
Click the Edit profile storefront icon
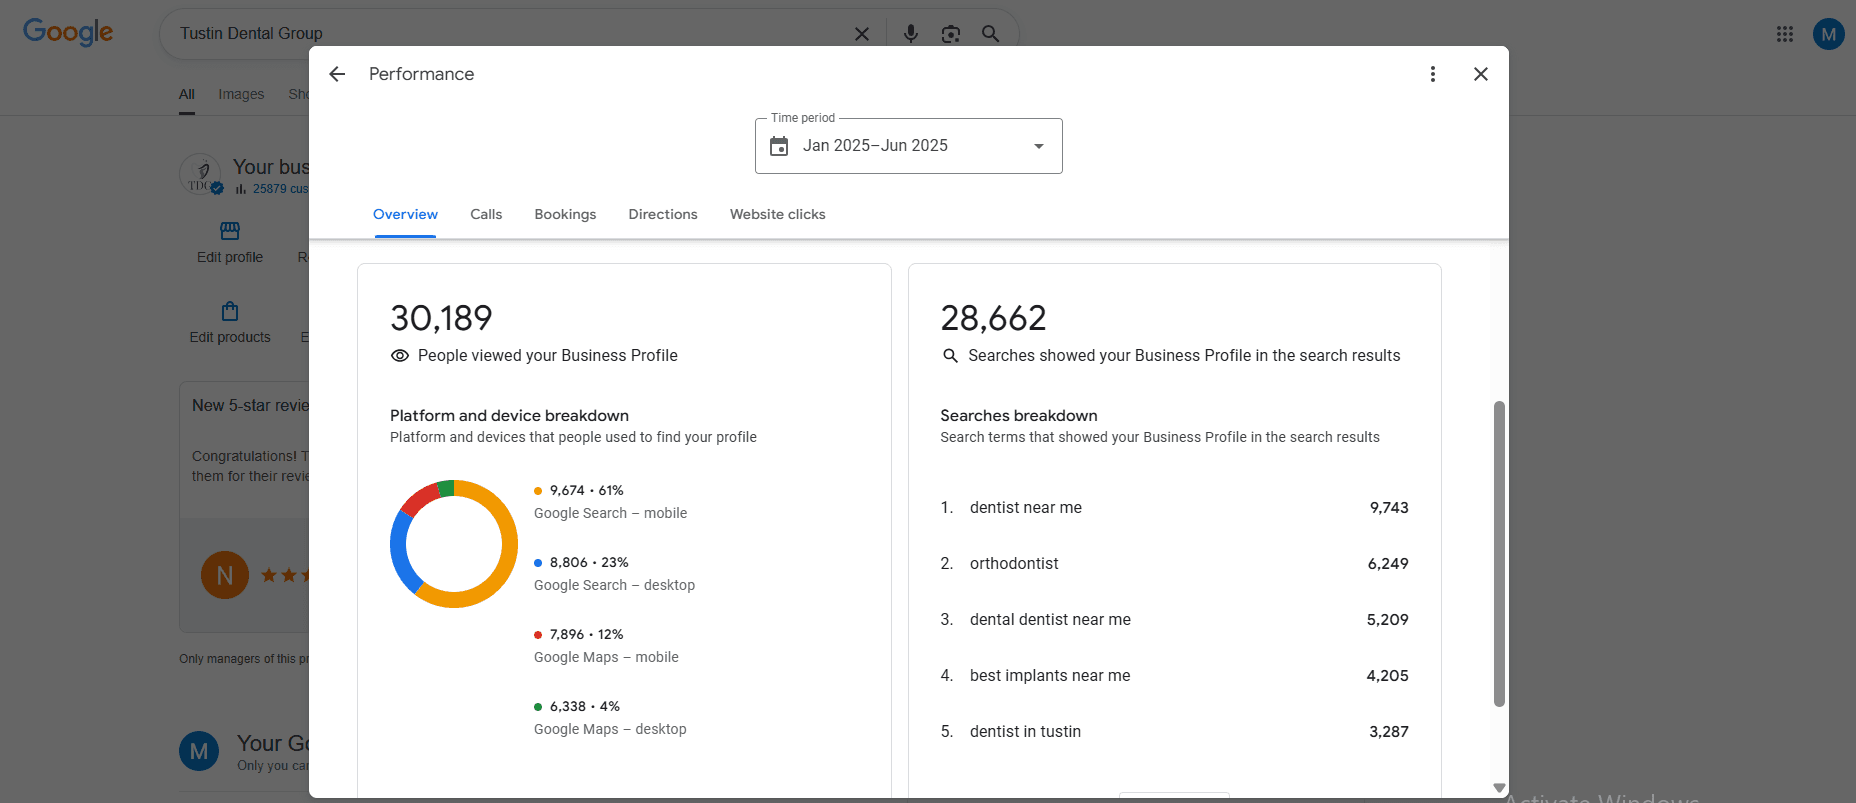coord(230,231)
